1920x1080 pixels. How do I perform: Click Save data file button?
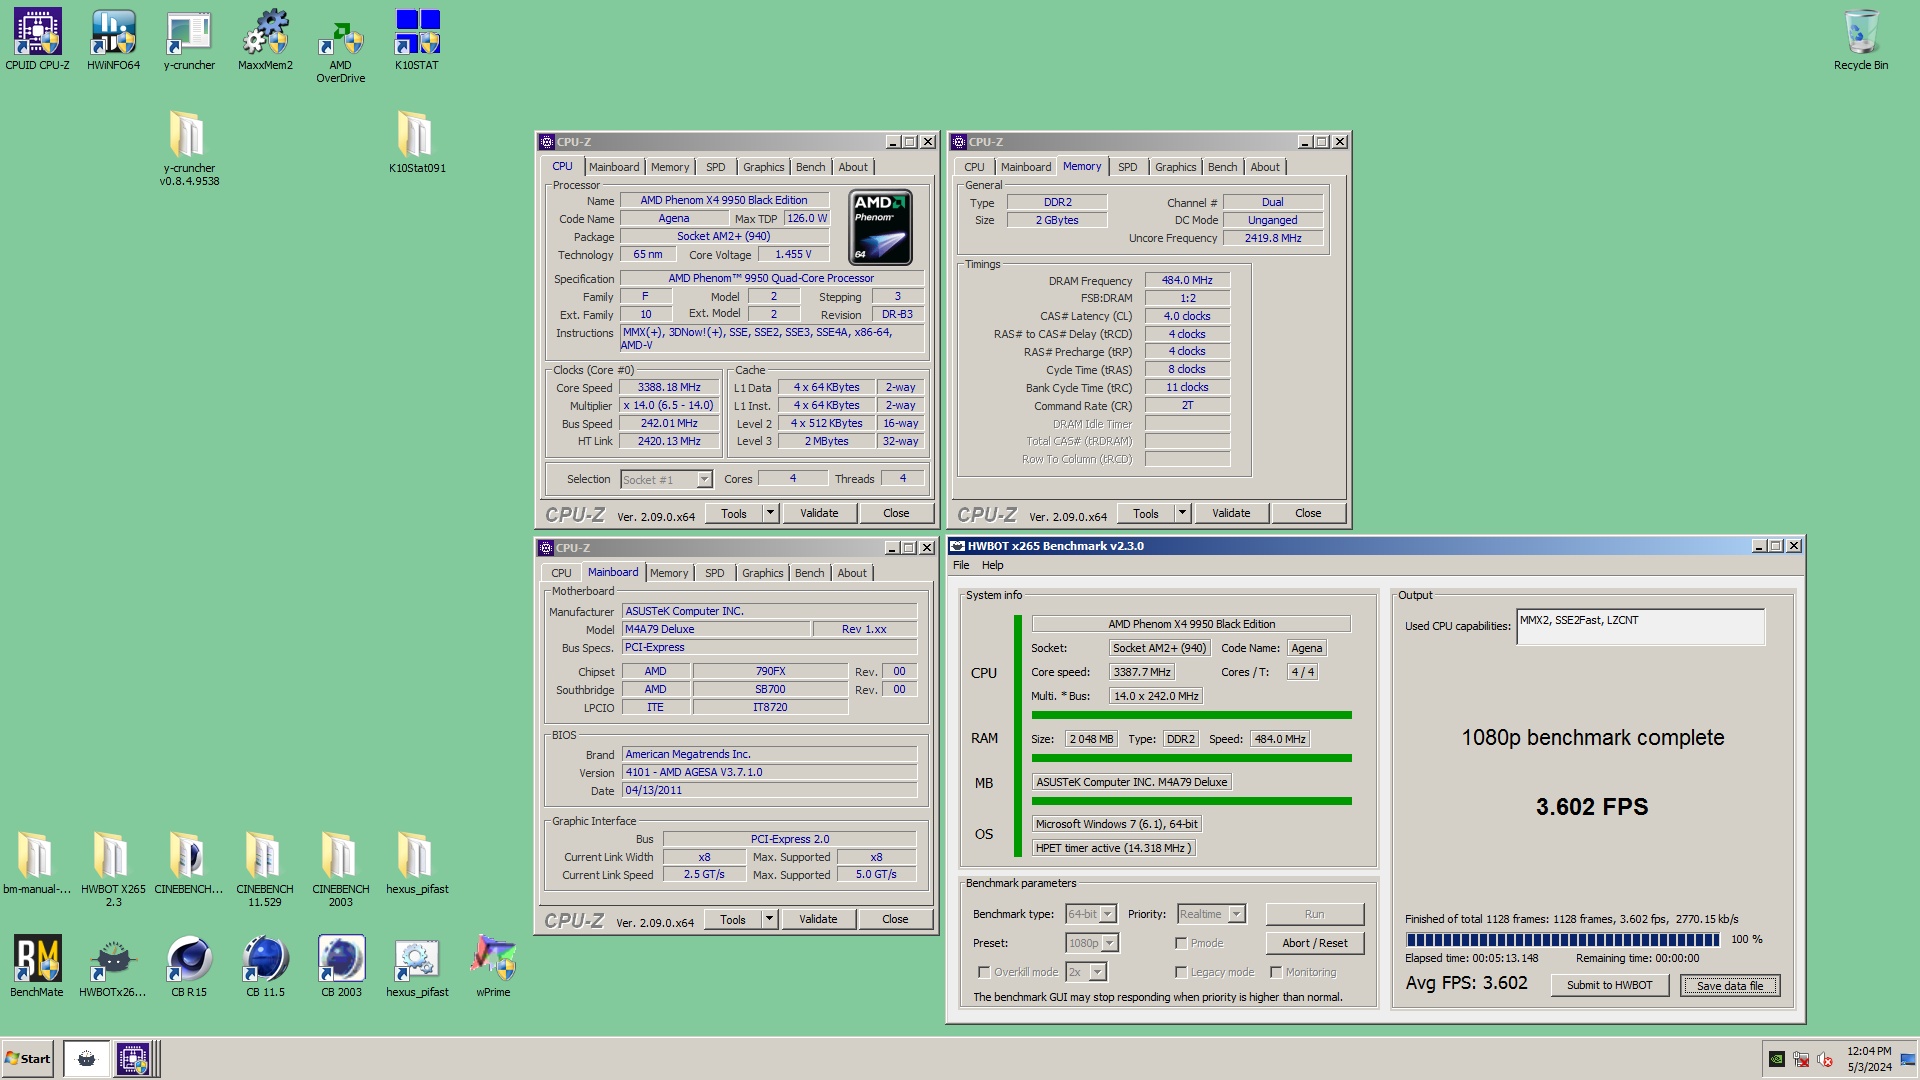click(1730, 985)
